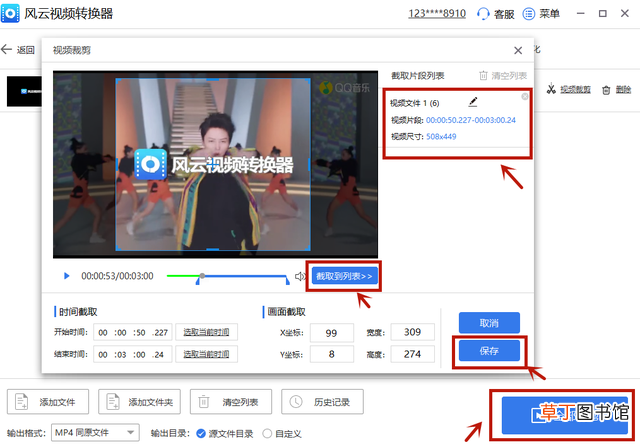Viewport: 640px width, 447px height.
Task: Remove the clip entry with small x icon
Action: [524, 96]
